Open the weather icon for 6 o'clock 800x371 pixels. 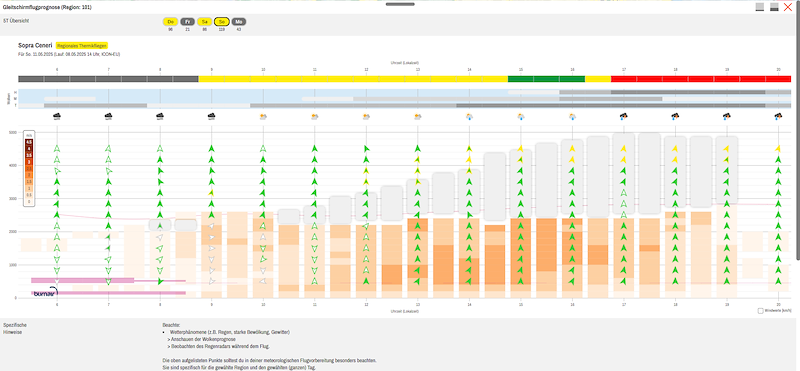pos(57,116)
